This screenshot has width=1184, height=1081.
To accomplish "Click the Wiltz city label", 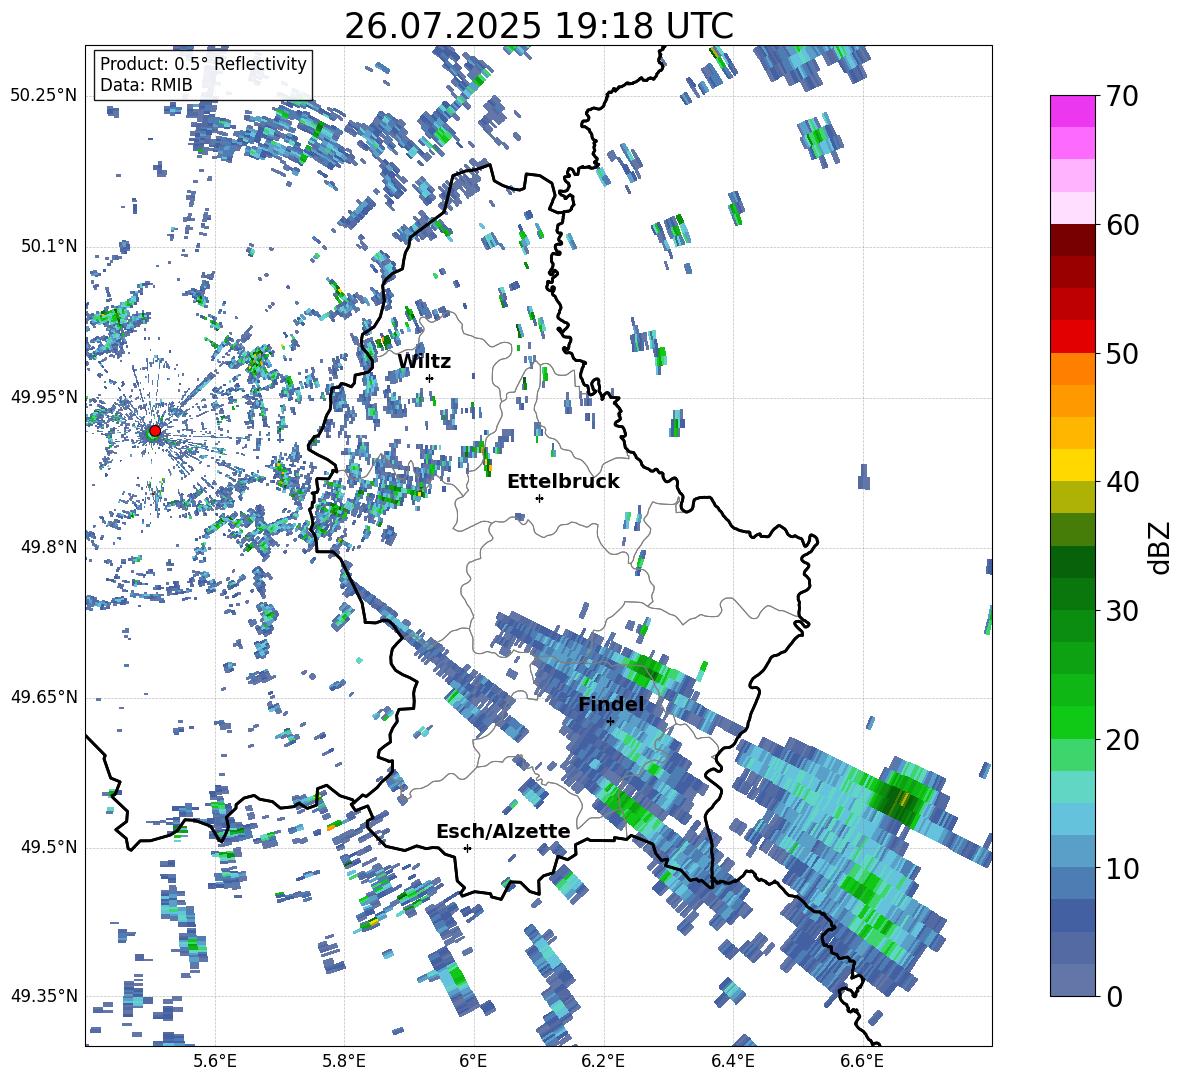I will (x=424, y=362).
